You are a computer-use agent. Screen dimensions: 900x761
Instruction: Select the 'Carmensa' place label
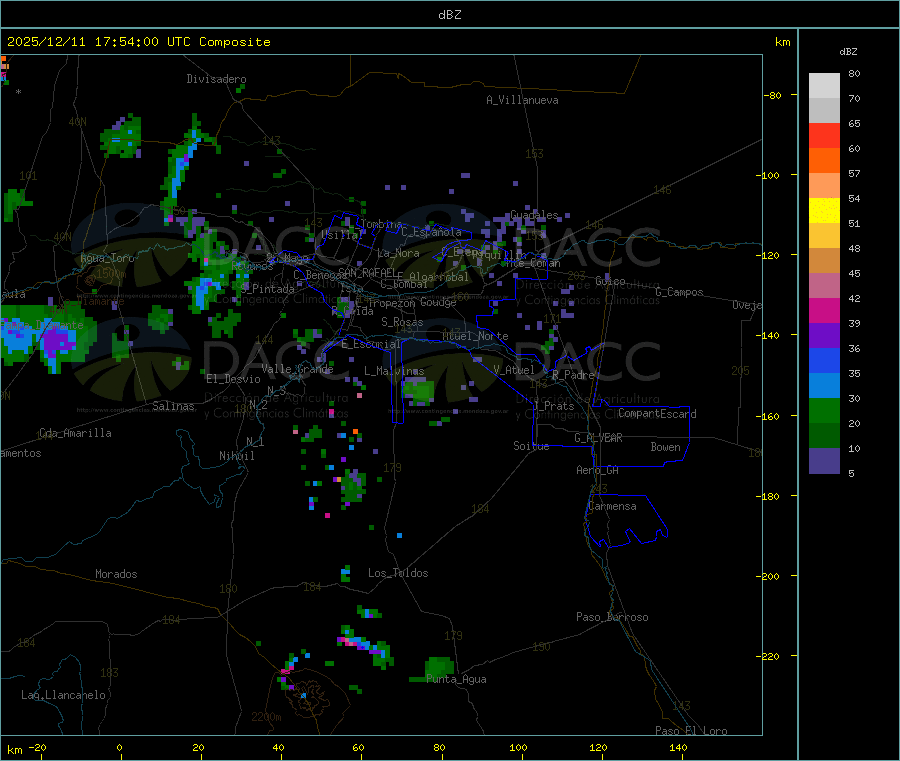tap(612, 506)
